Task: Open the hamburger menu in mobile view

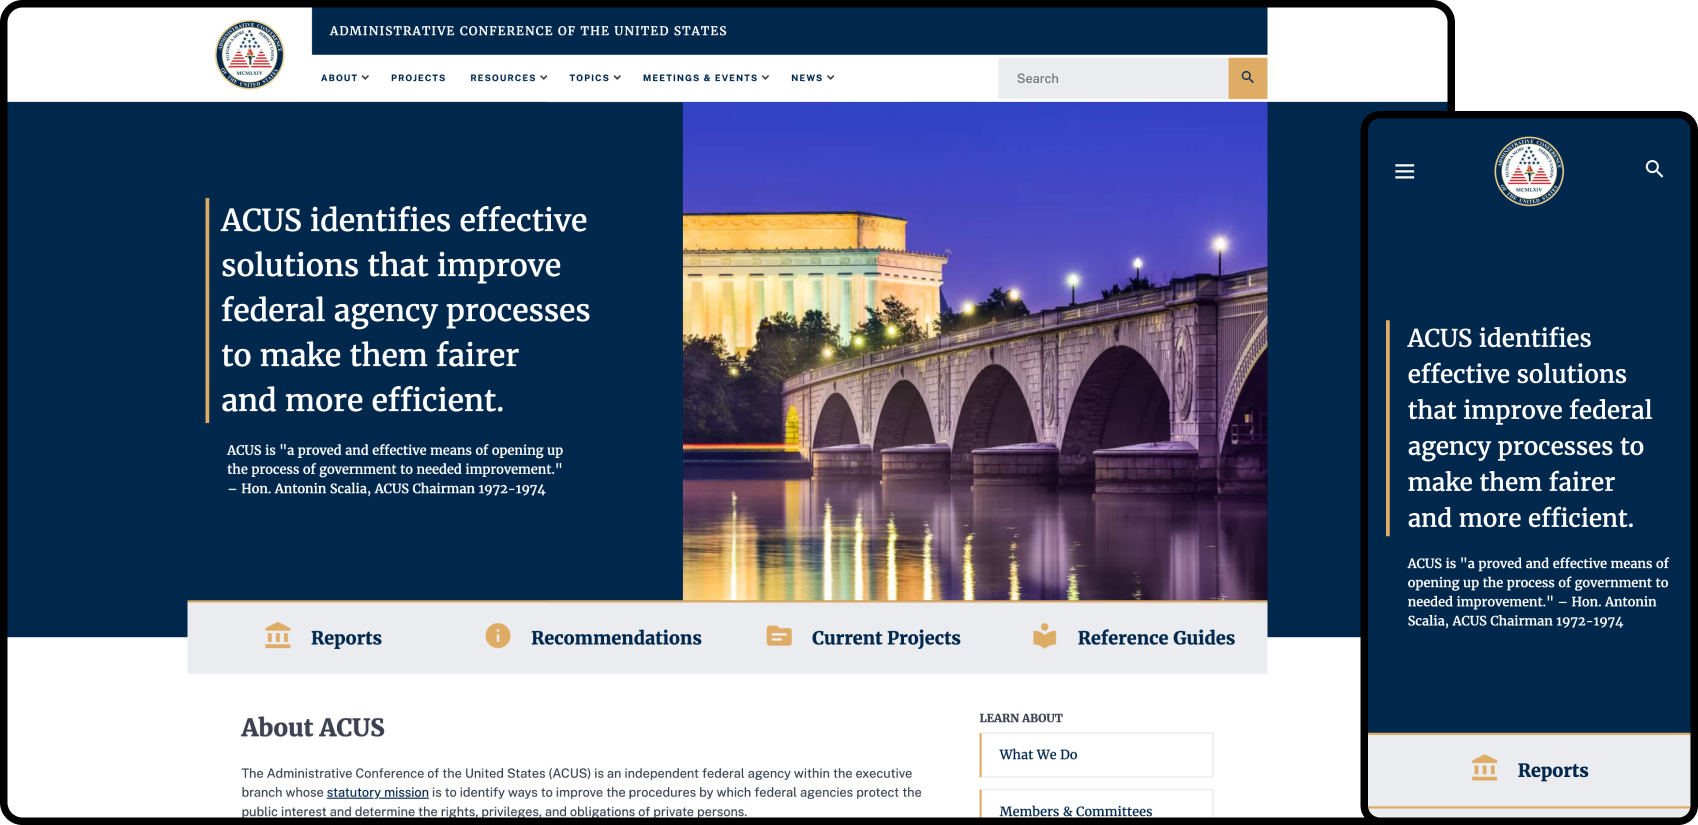Action: point(1405,172)
